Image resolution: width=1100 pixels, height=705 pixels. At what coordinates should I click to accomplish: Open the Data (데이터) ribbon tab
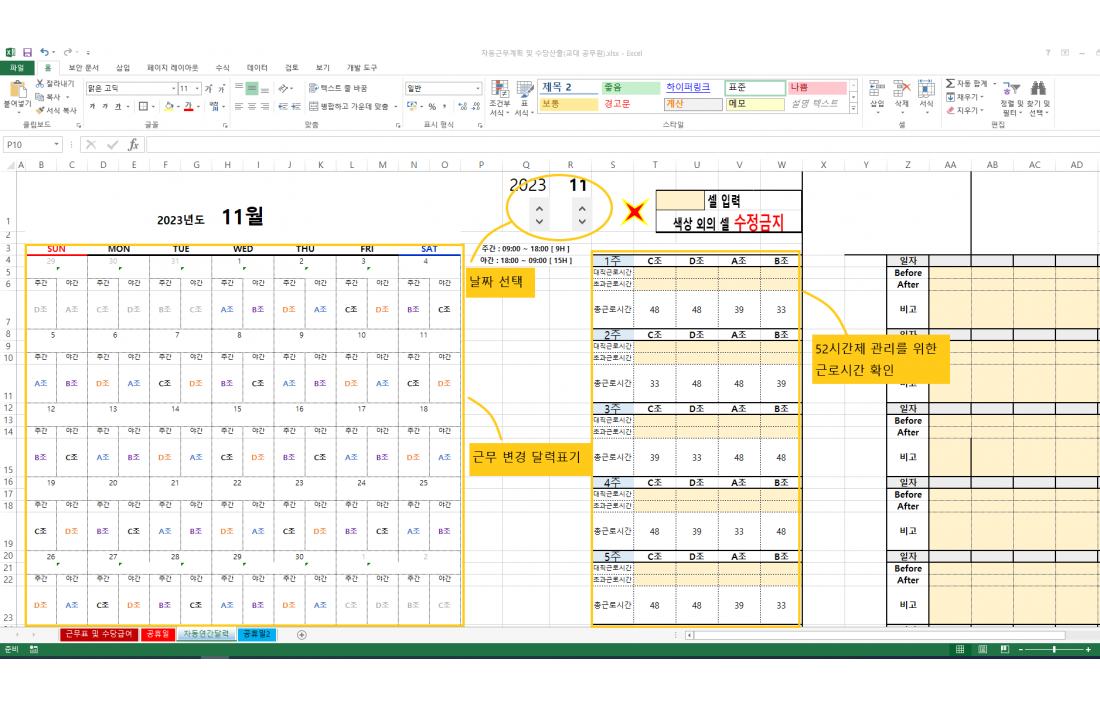tap(257, 67)
